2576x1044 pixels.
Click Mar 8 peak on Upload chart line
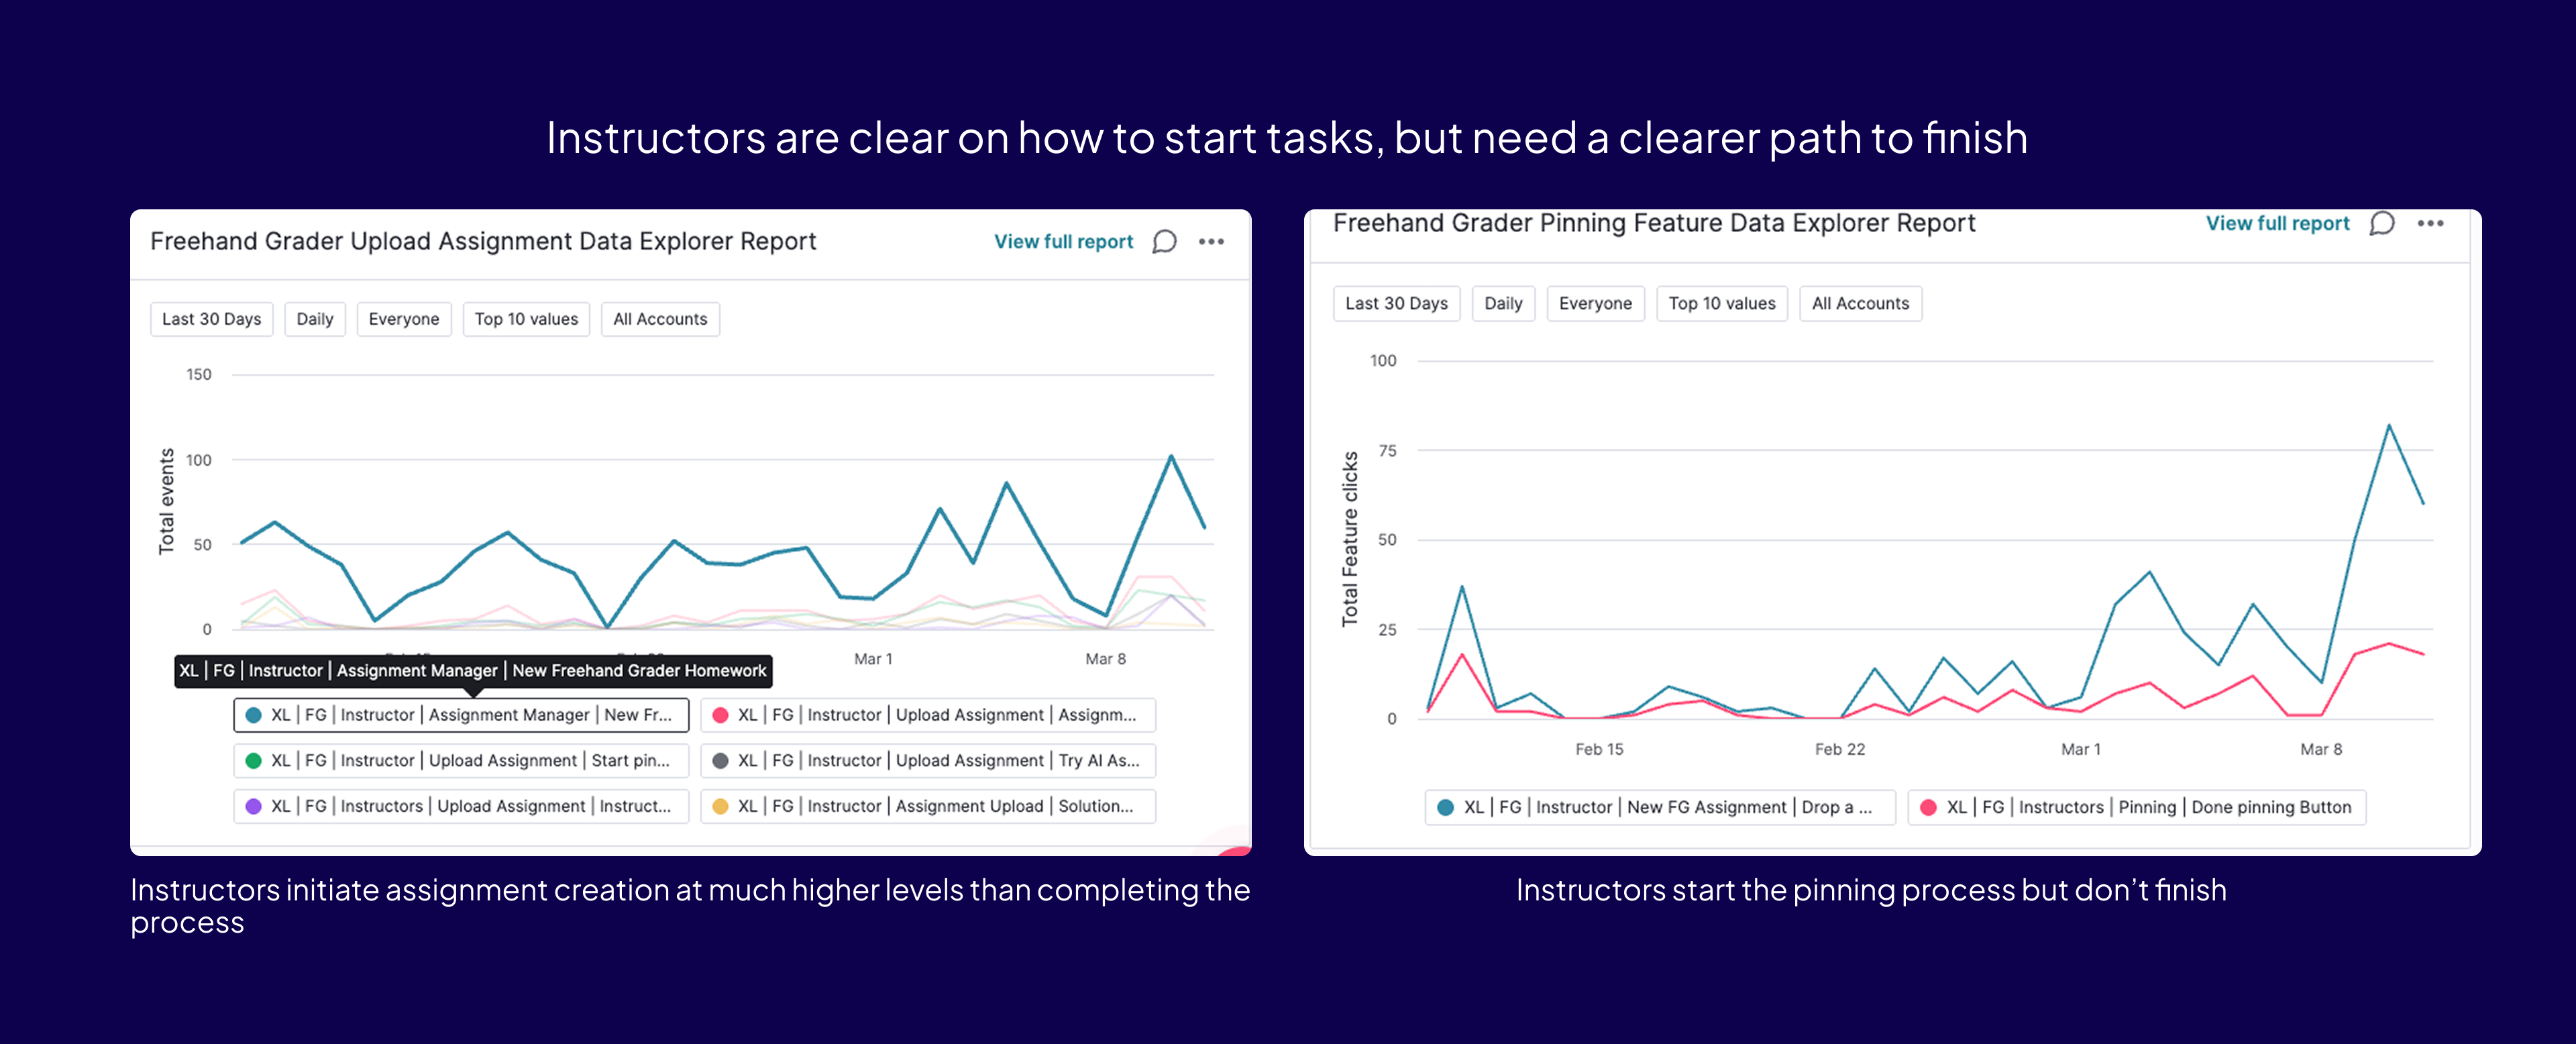click(1171, 456)
